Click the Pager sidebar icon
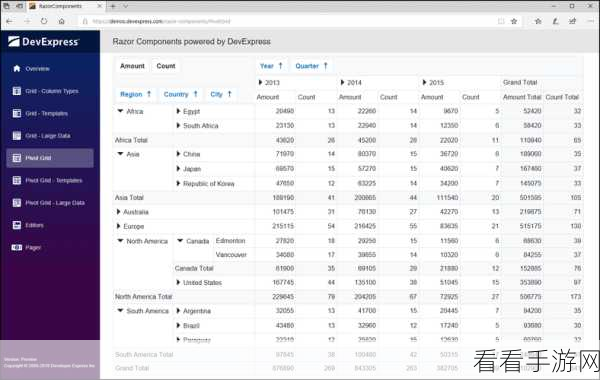600x380 pixels. [x=16, y=248]
